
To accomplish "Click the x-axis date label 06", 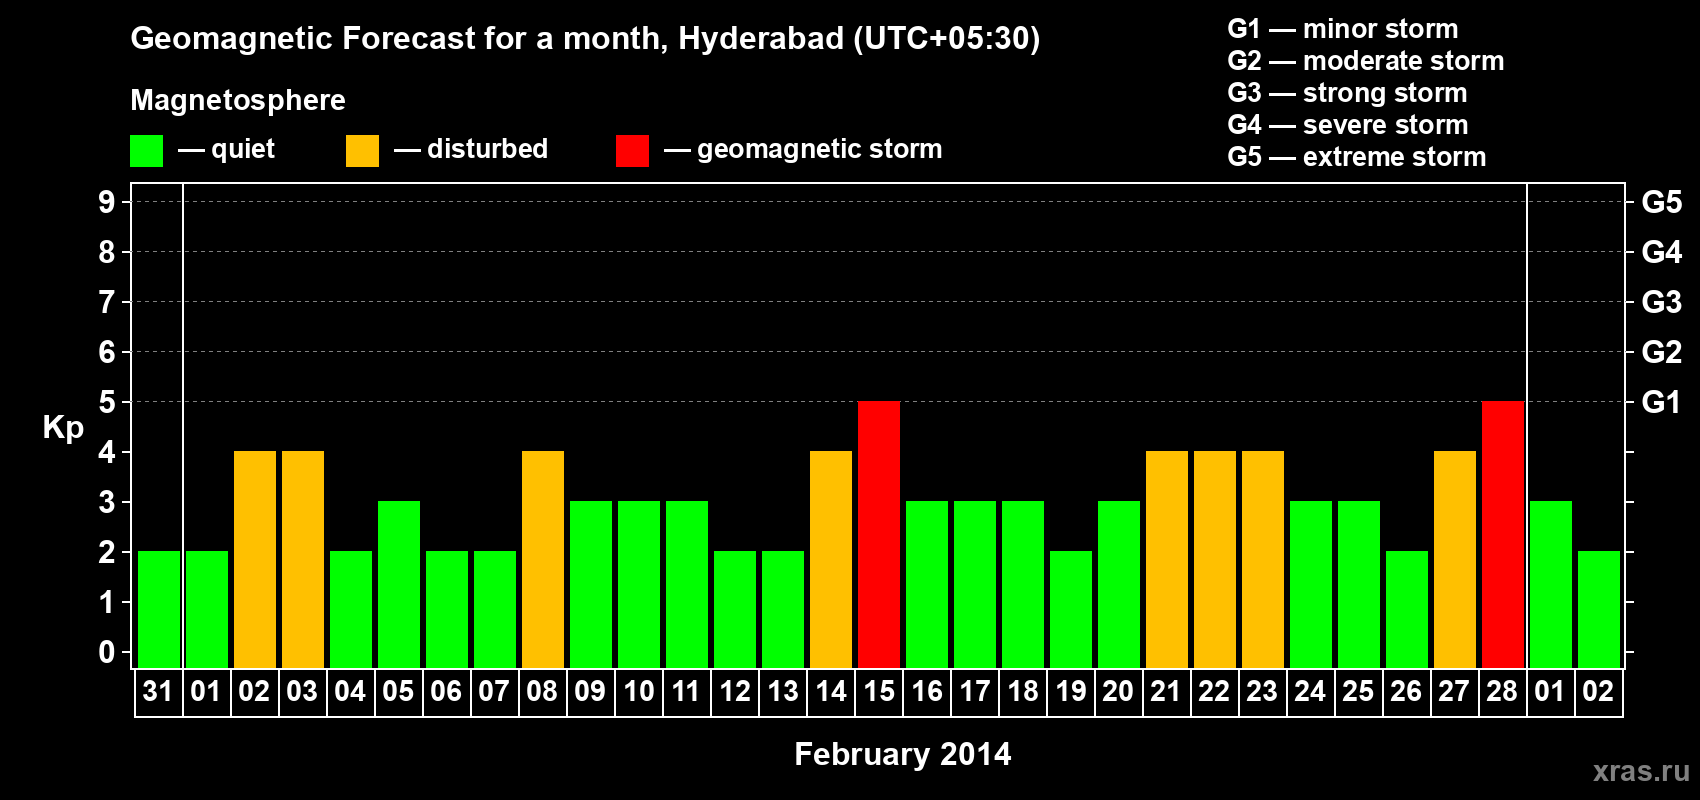I will pyautogui.click(x=446, y=692).
